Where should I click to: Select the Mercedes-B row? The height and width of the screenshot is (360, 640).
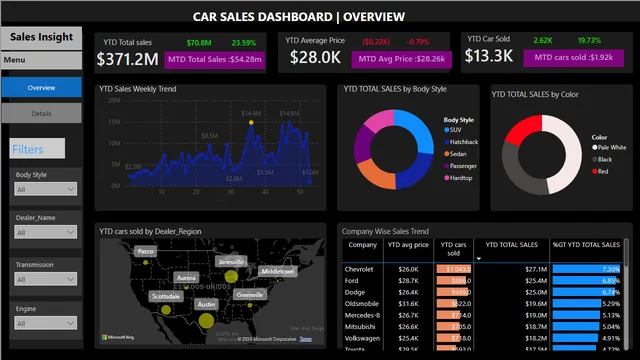[482, 315]
